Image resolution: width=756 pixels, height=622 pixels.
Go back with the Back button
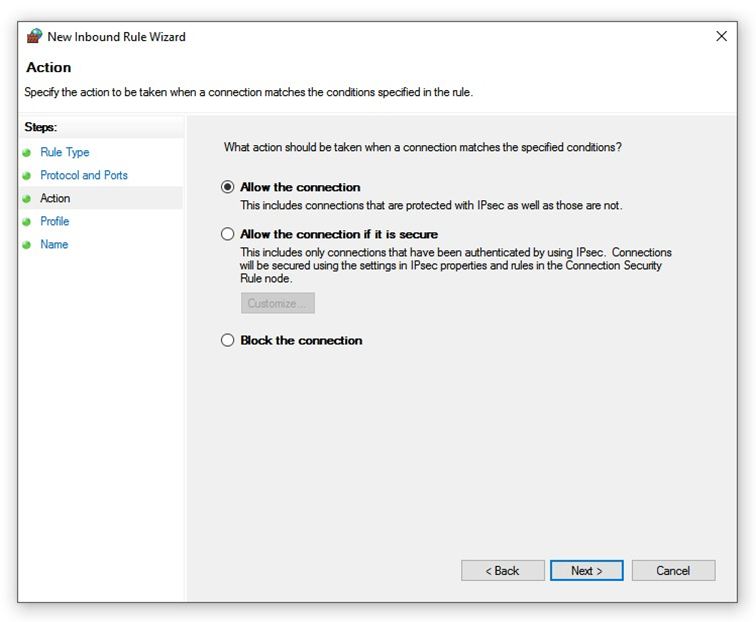click(x=503, y=570)
